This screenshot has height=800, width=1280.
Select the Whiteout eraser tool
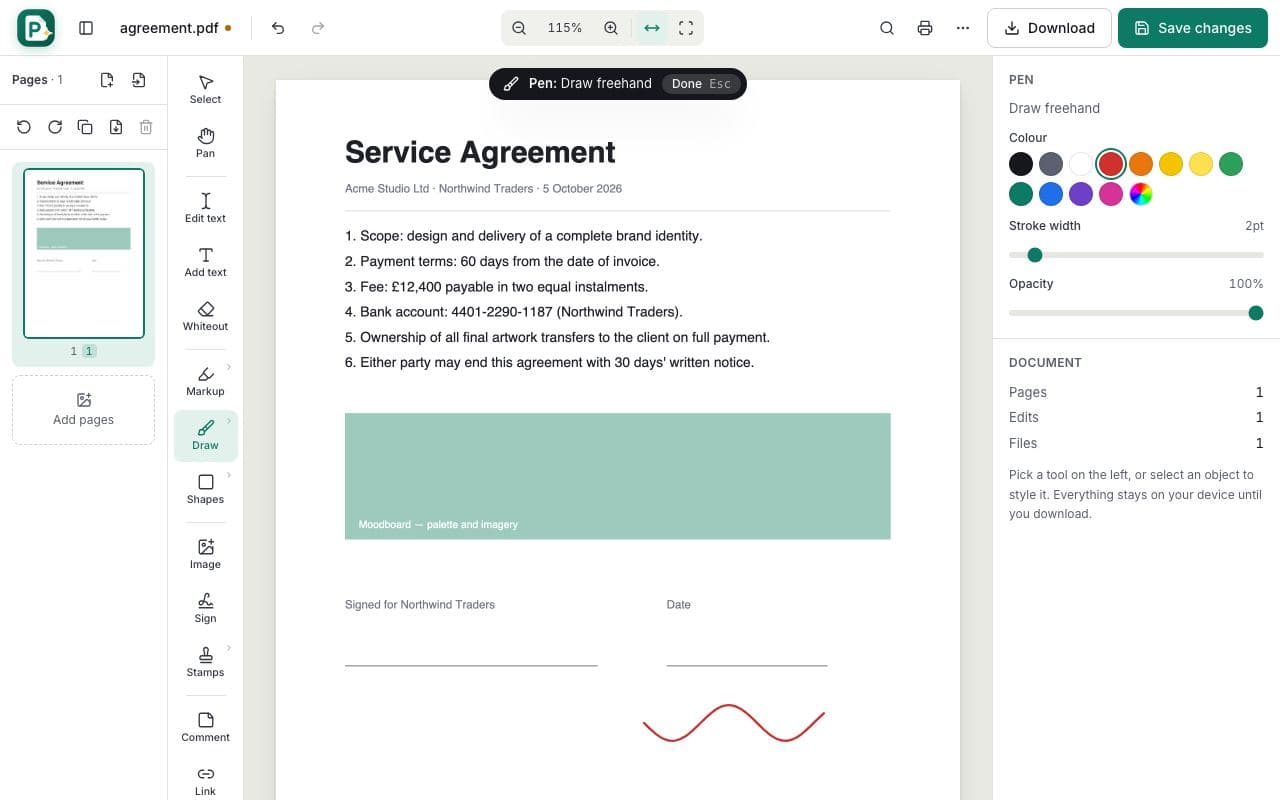pyautogui.click(x=205, y=315)
